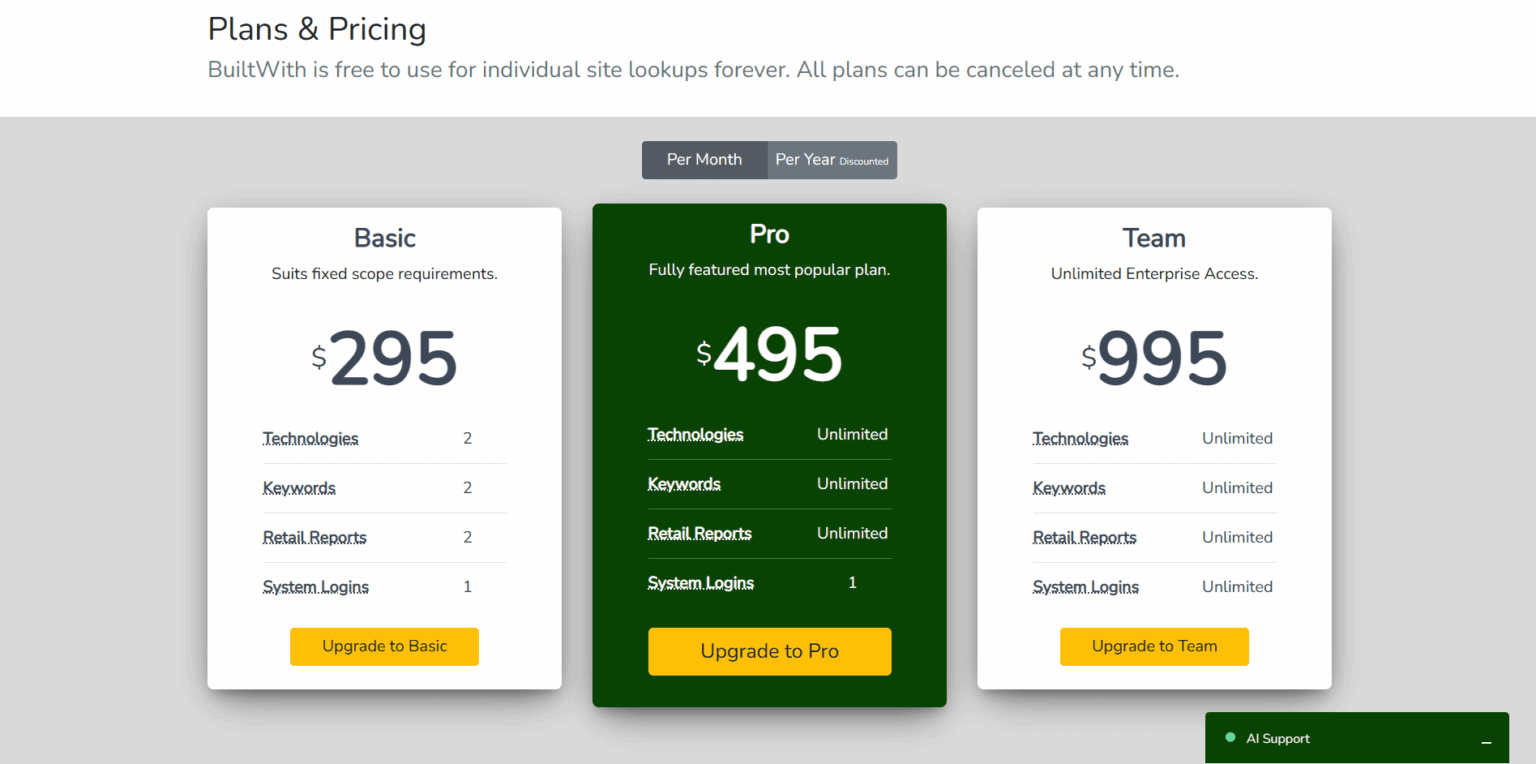Click the green AI Support status dot
1536x764 pixels.
[1231, 738]
